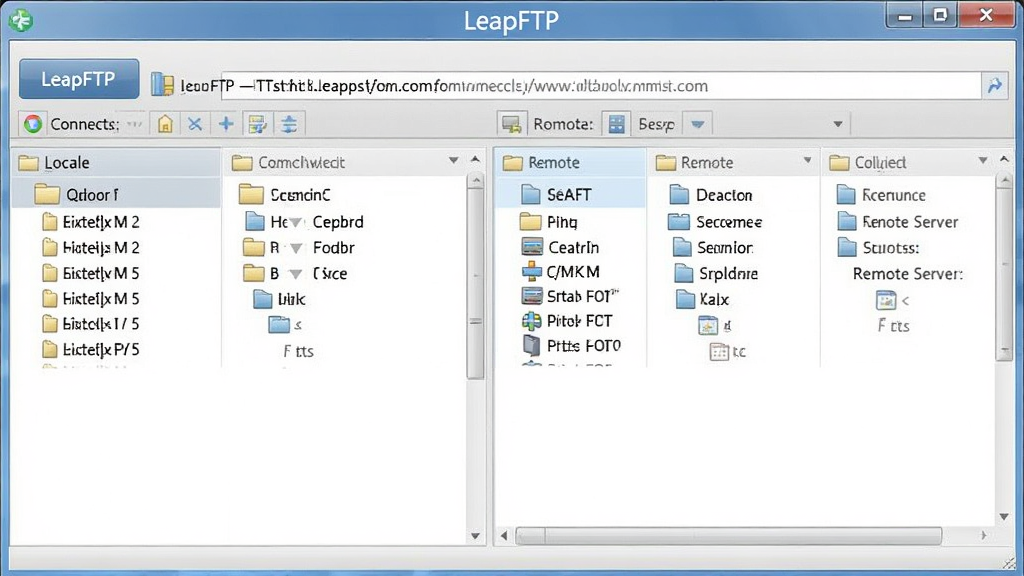Click the Pitok FCT icon

pos(532,321)
